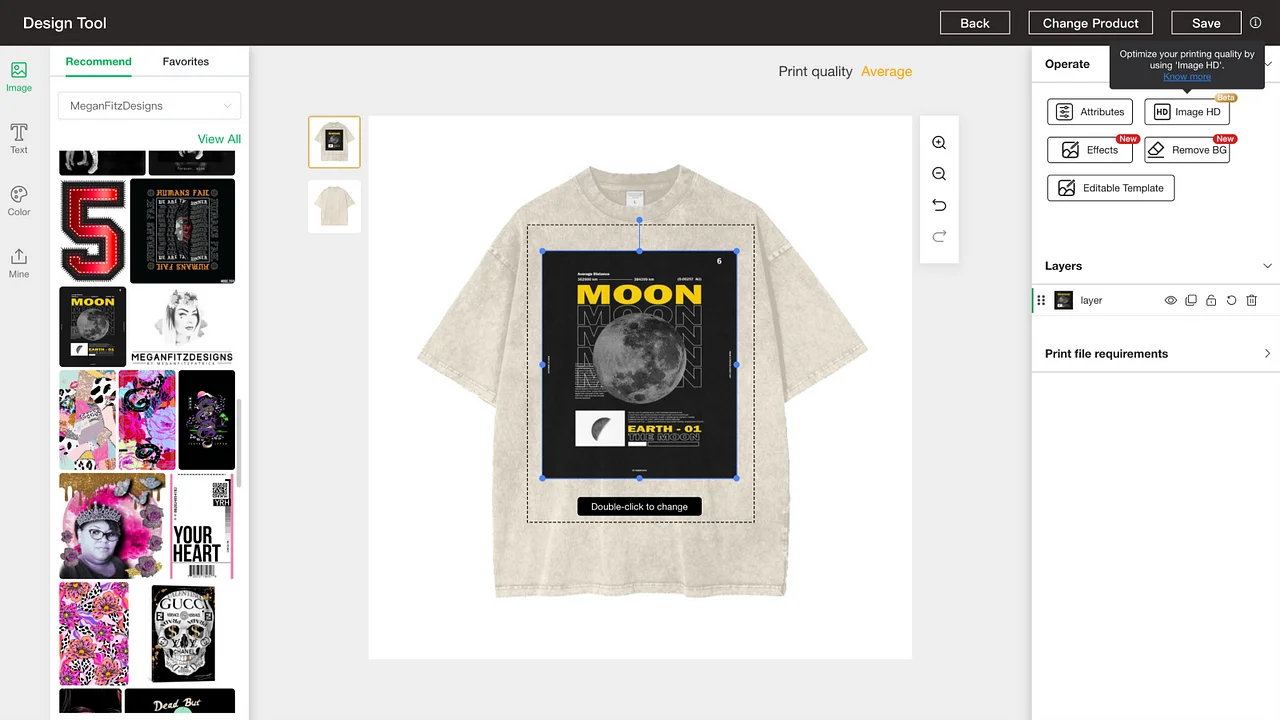
Task: Undo the last canvas action
Action: (938, 205)
